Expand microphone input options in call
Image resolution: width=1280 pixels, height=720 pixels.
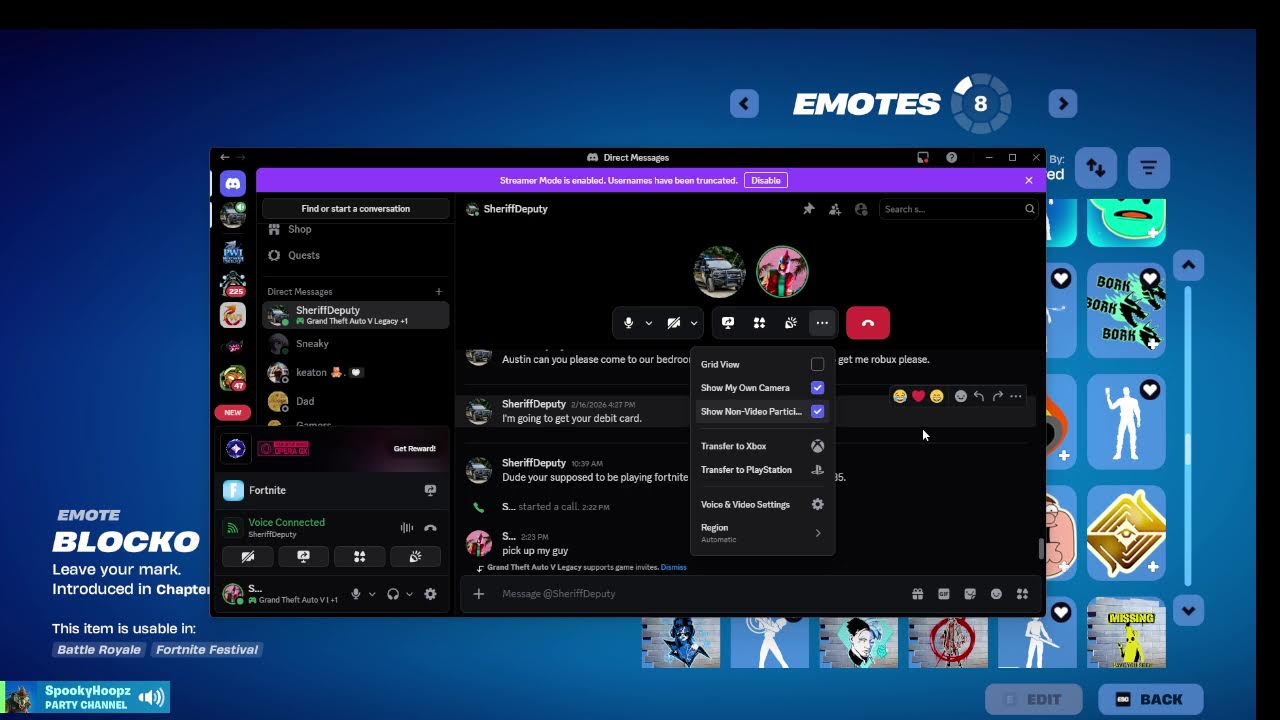click(x=648, y=323)
